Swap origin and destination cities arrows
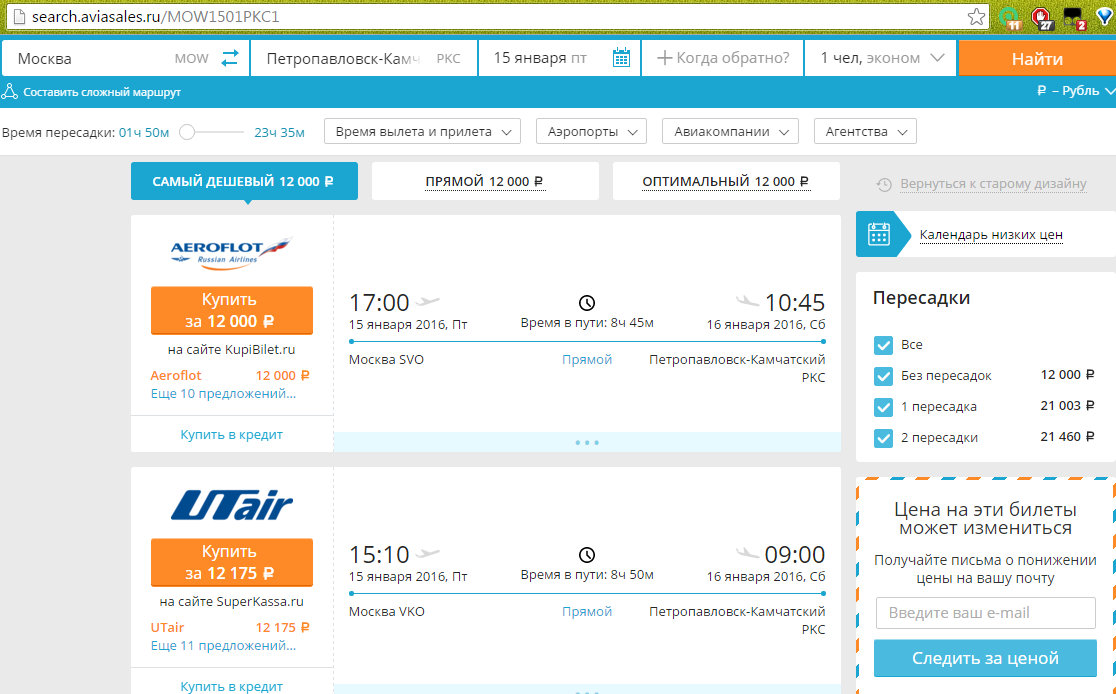 tap(230, 58)
